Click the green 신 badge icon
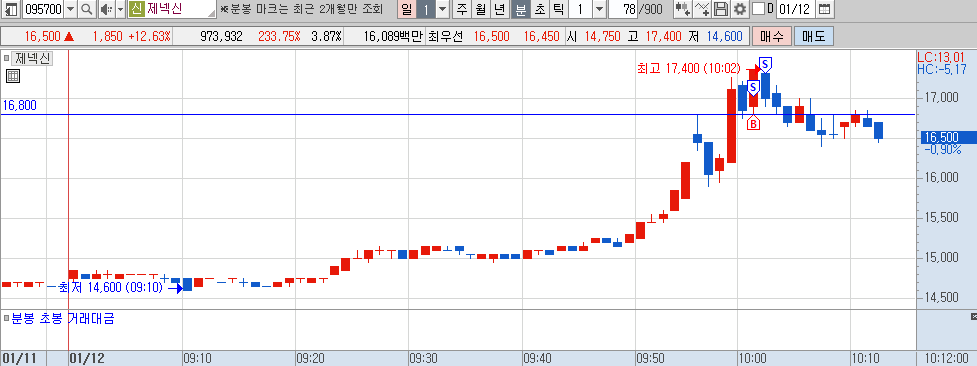This screenshot has width=977, height=366. [136, 9]
